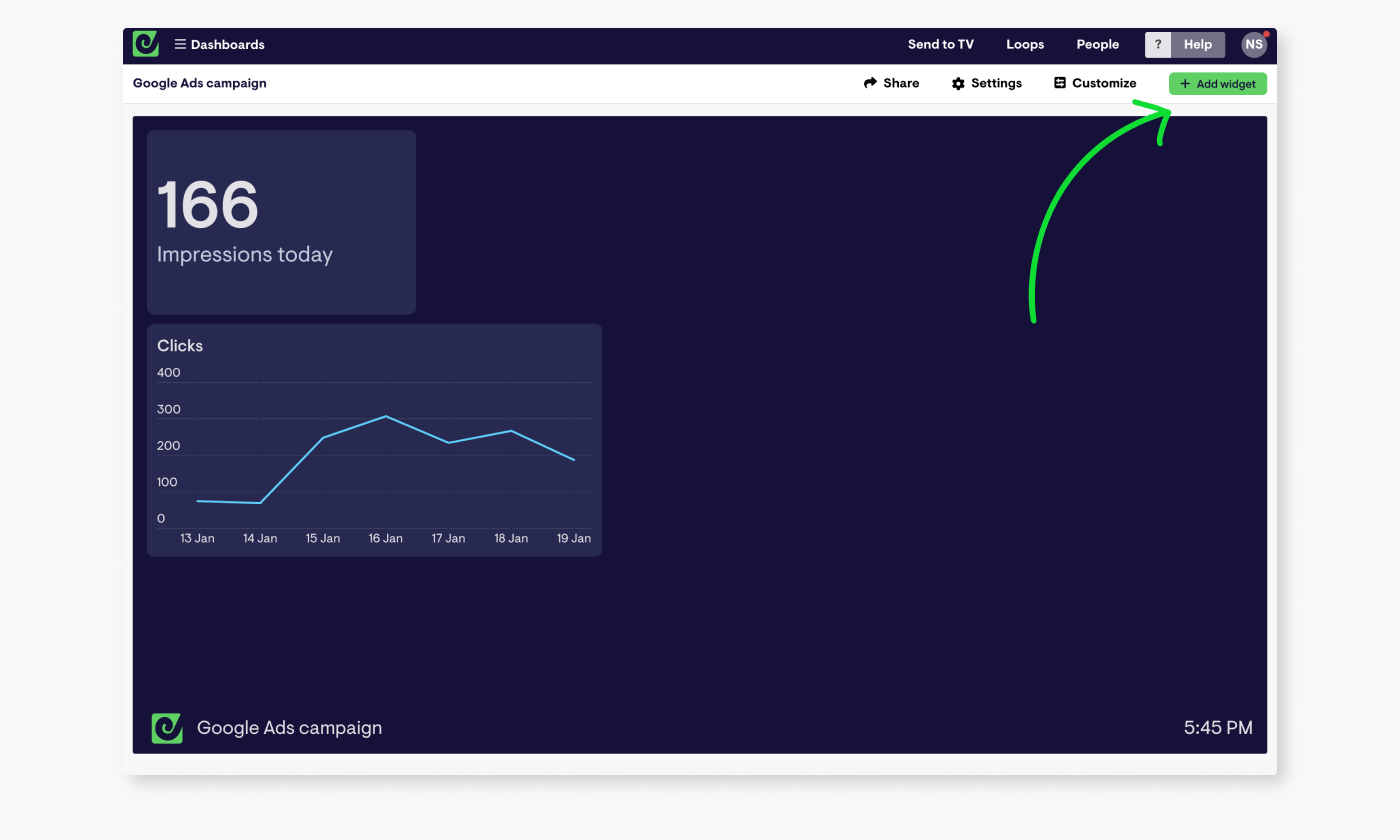1400x840 pixels.
Task: Click the Customize panel icon
Action: [1062, 83]
